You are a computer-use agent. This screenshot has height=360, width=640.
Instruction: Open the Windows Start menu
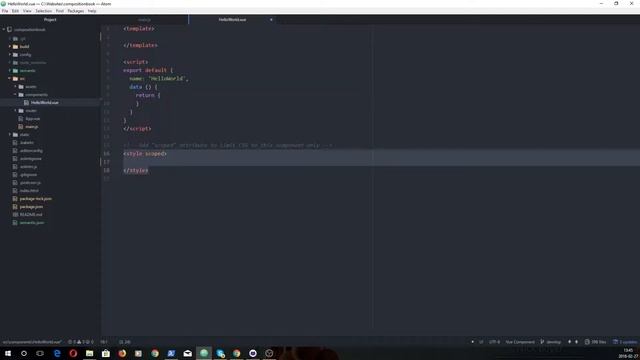[8, 353]
